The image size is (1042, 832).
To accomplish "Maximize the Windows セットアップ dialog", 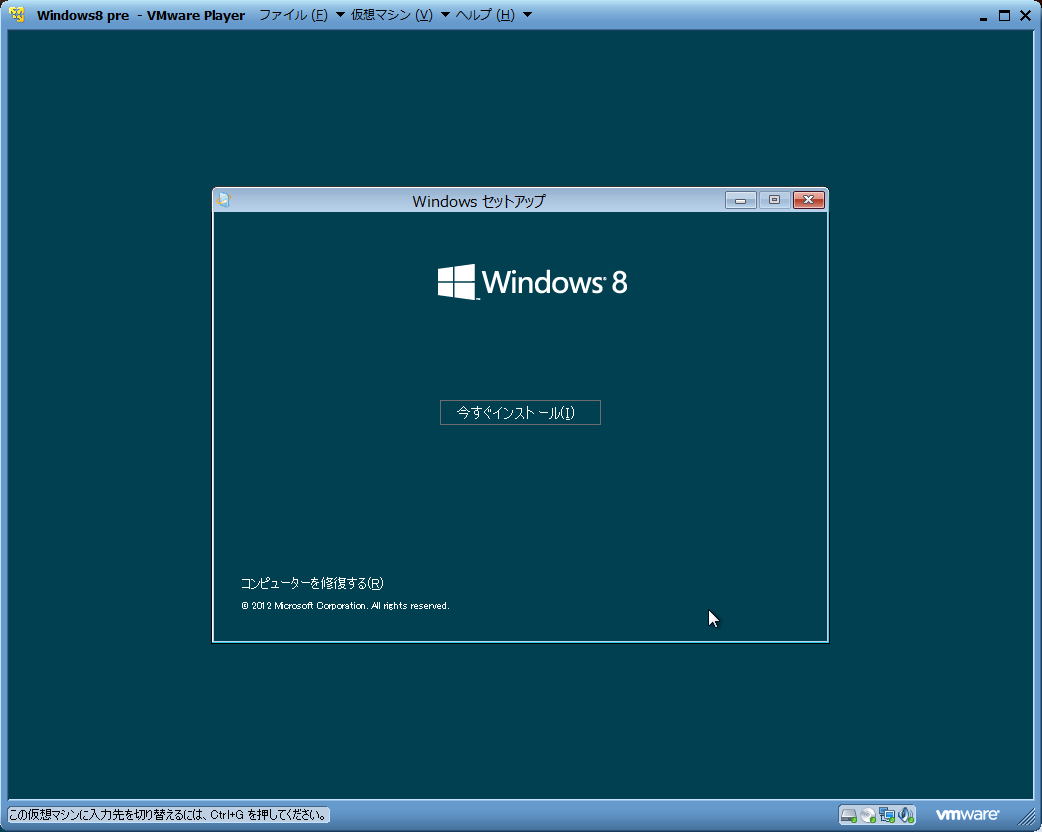I will click(x=774, y=200).
